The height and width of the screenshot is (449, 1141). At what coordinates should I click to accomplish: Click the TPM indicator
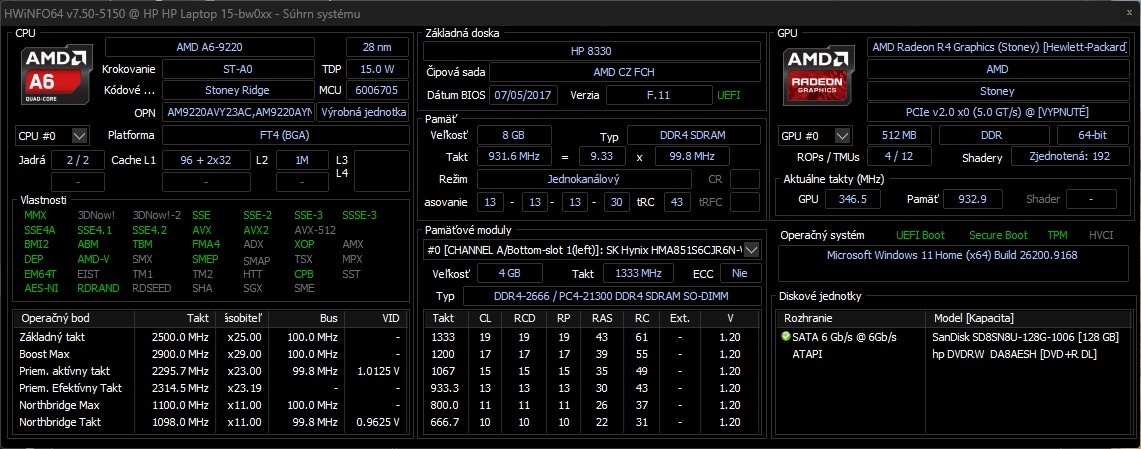(x=1057, y=235)
